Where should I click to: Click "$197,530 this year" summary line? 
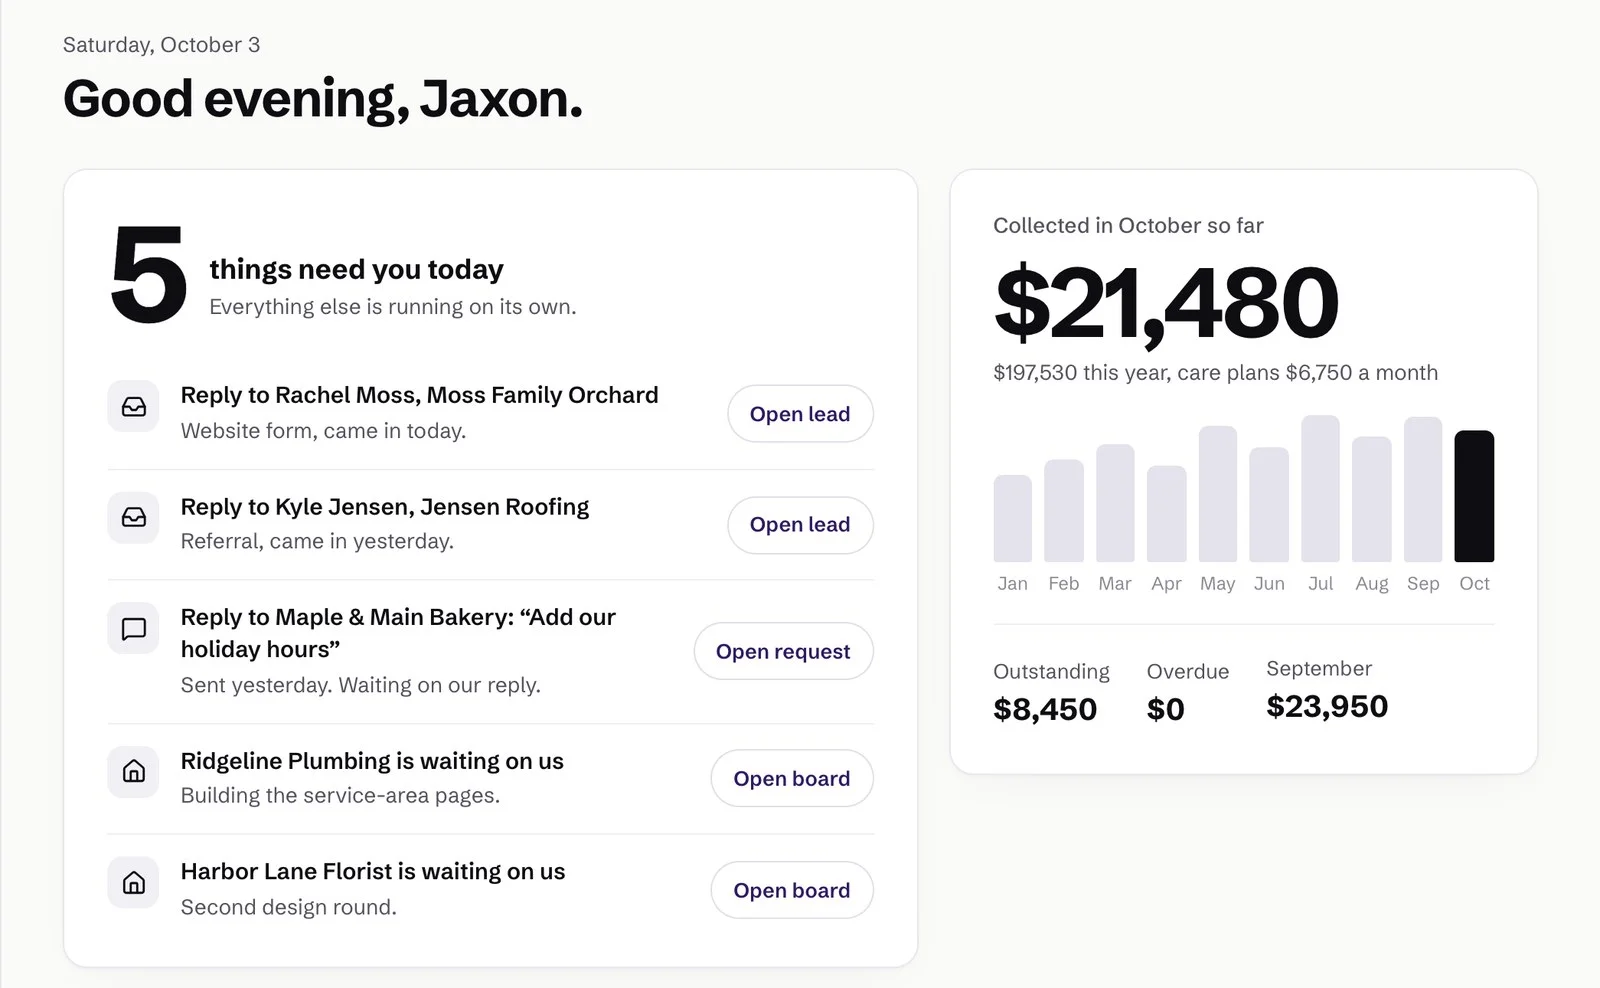pyautogui.click(x=1215, y=373)
